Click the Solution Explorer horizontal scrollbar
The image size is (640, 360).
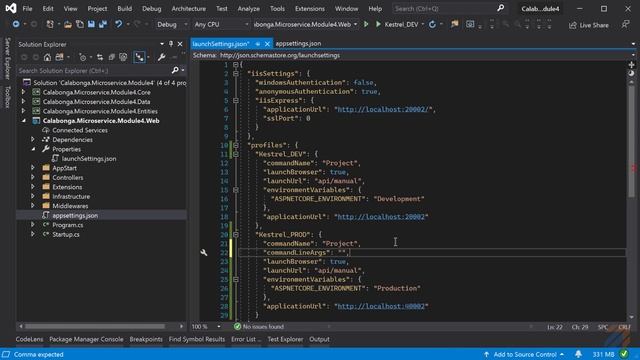tap(95, 327)
